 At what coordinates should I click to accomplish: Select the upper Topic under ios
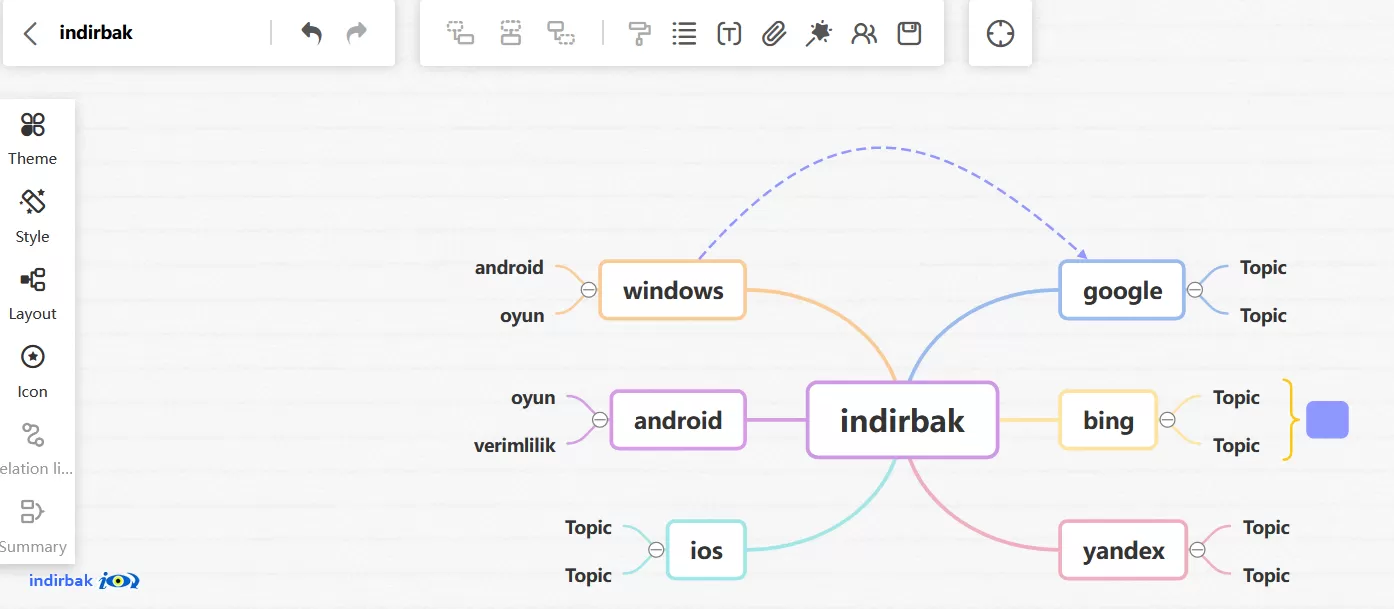pyautogui.click(x=588, y=527)
